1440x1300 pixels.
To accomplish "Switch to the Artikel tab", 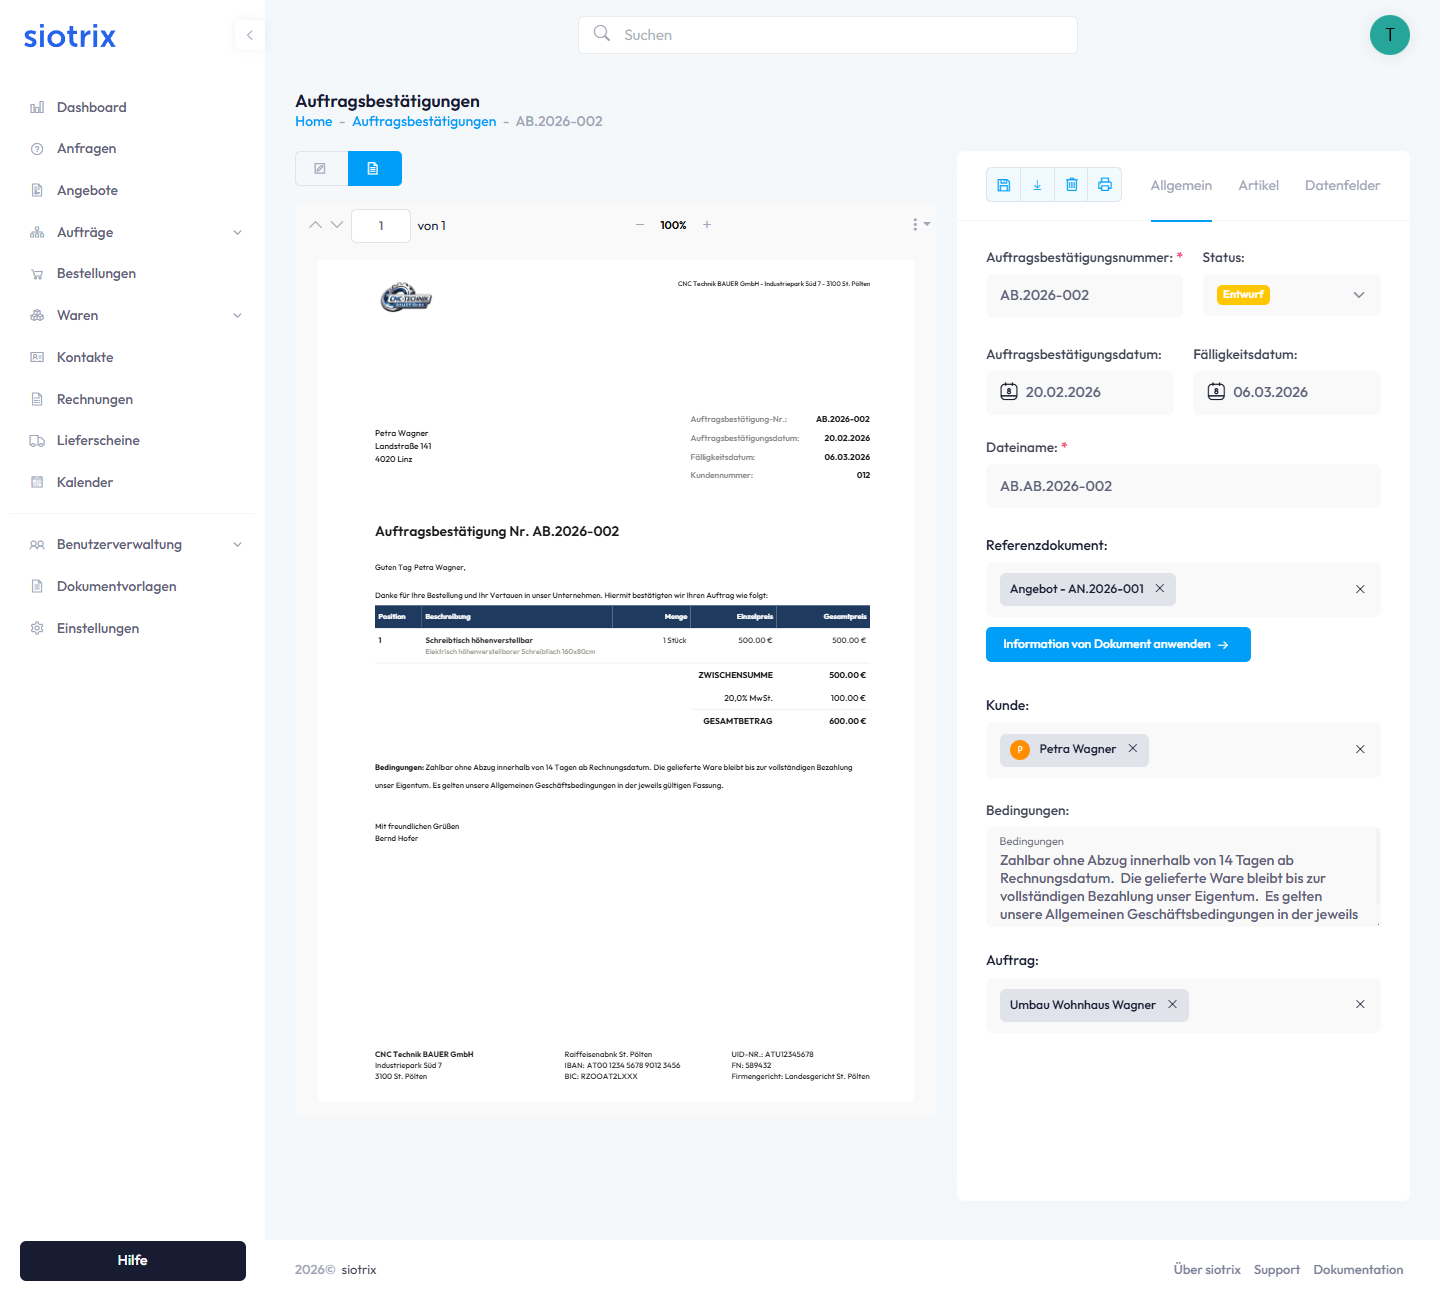I will (1258, 186).
